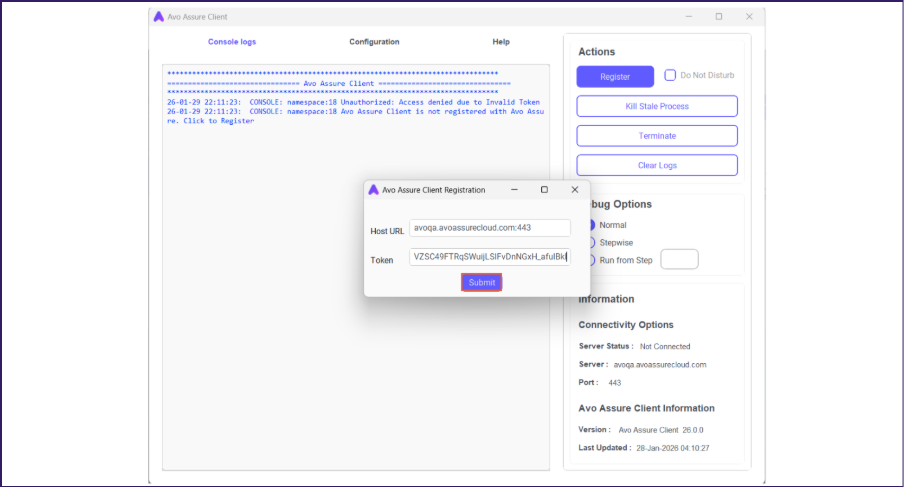Click the Kill Stale Process button
This screenshot has height=487, width=904.
[657, 106]
